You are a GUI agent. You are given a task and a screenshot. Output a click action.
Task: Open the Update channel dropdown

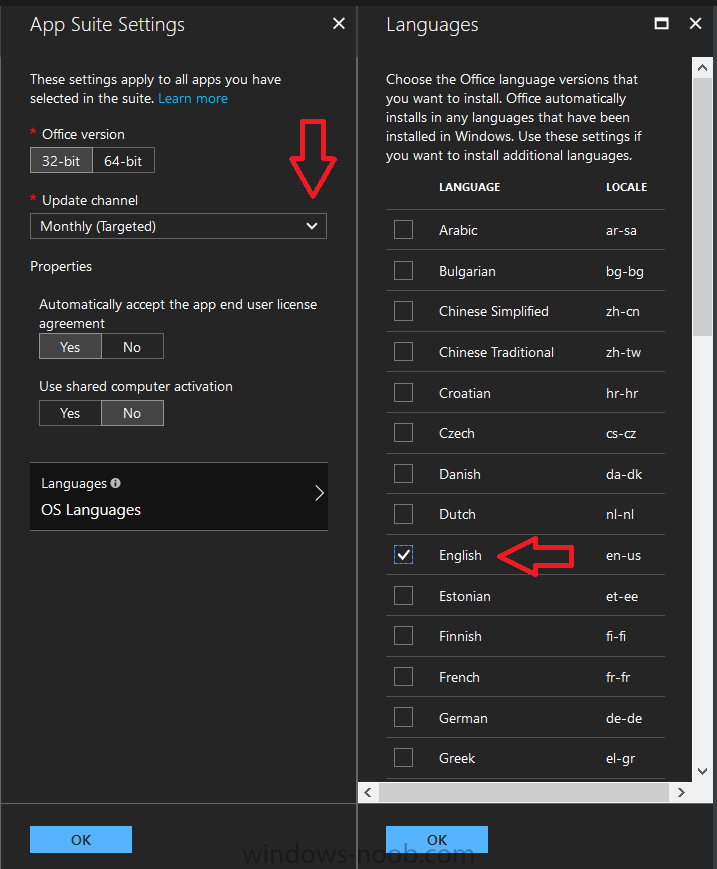[x=178, y=226]
